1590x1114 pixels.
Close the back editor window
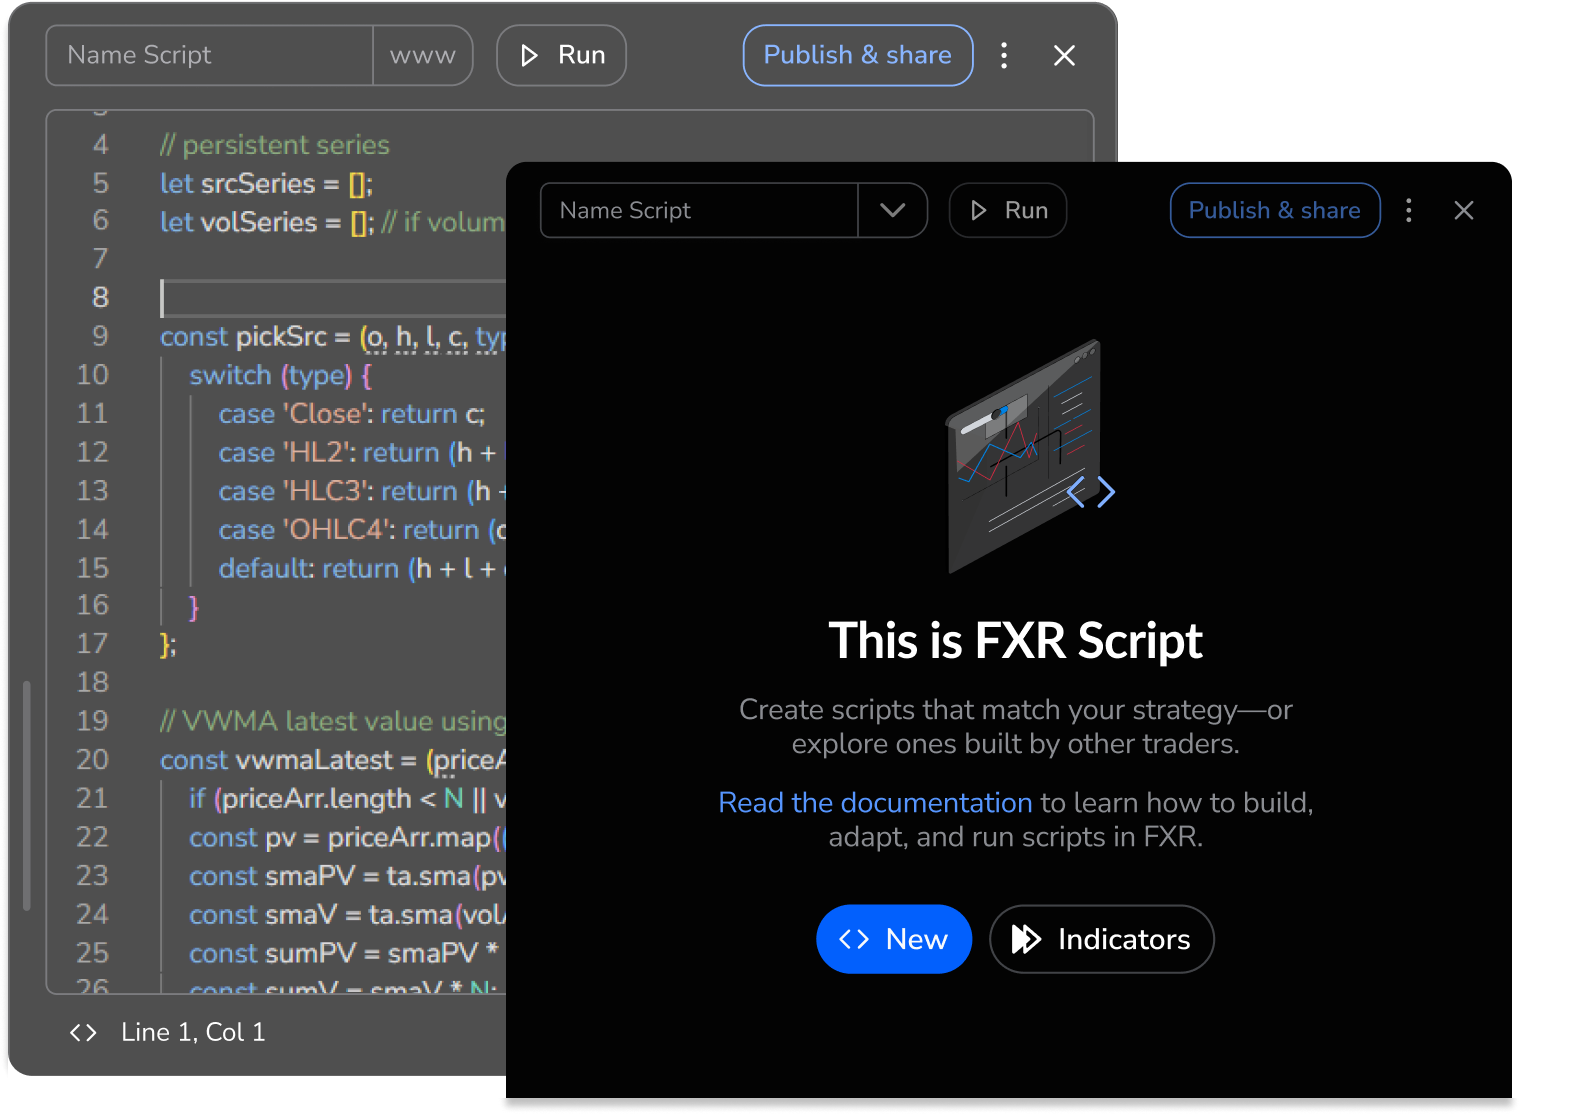[1064, 55]
